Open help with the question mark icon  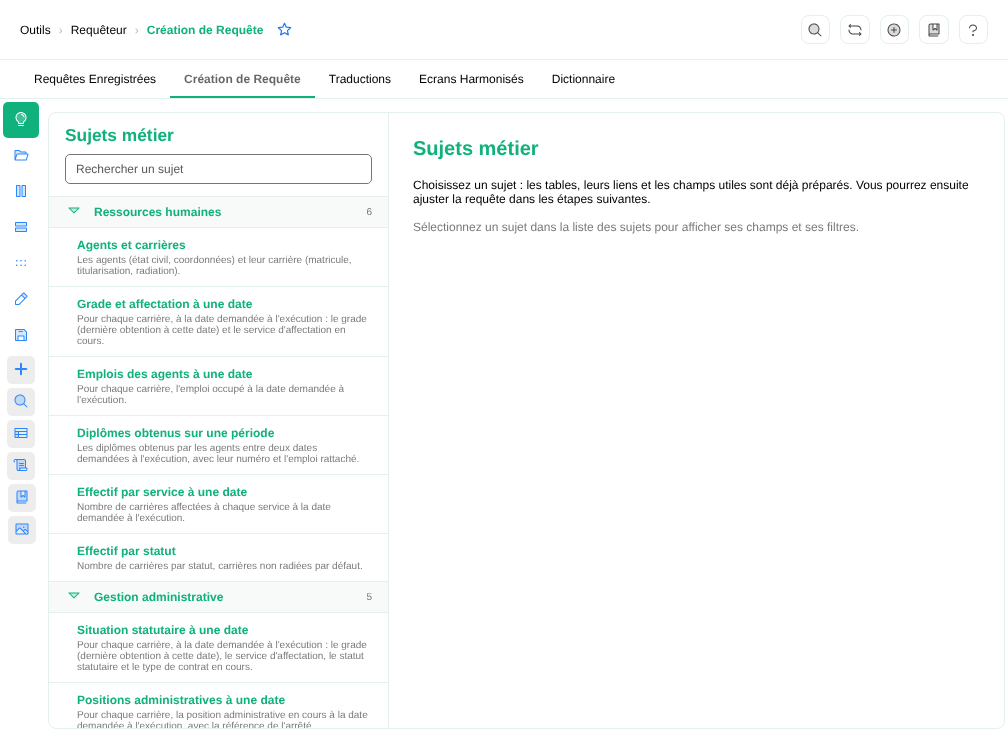(x=973, y=30)
